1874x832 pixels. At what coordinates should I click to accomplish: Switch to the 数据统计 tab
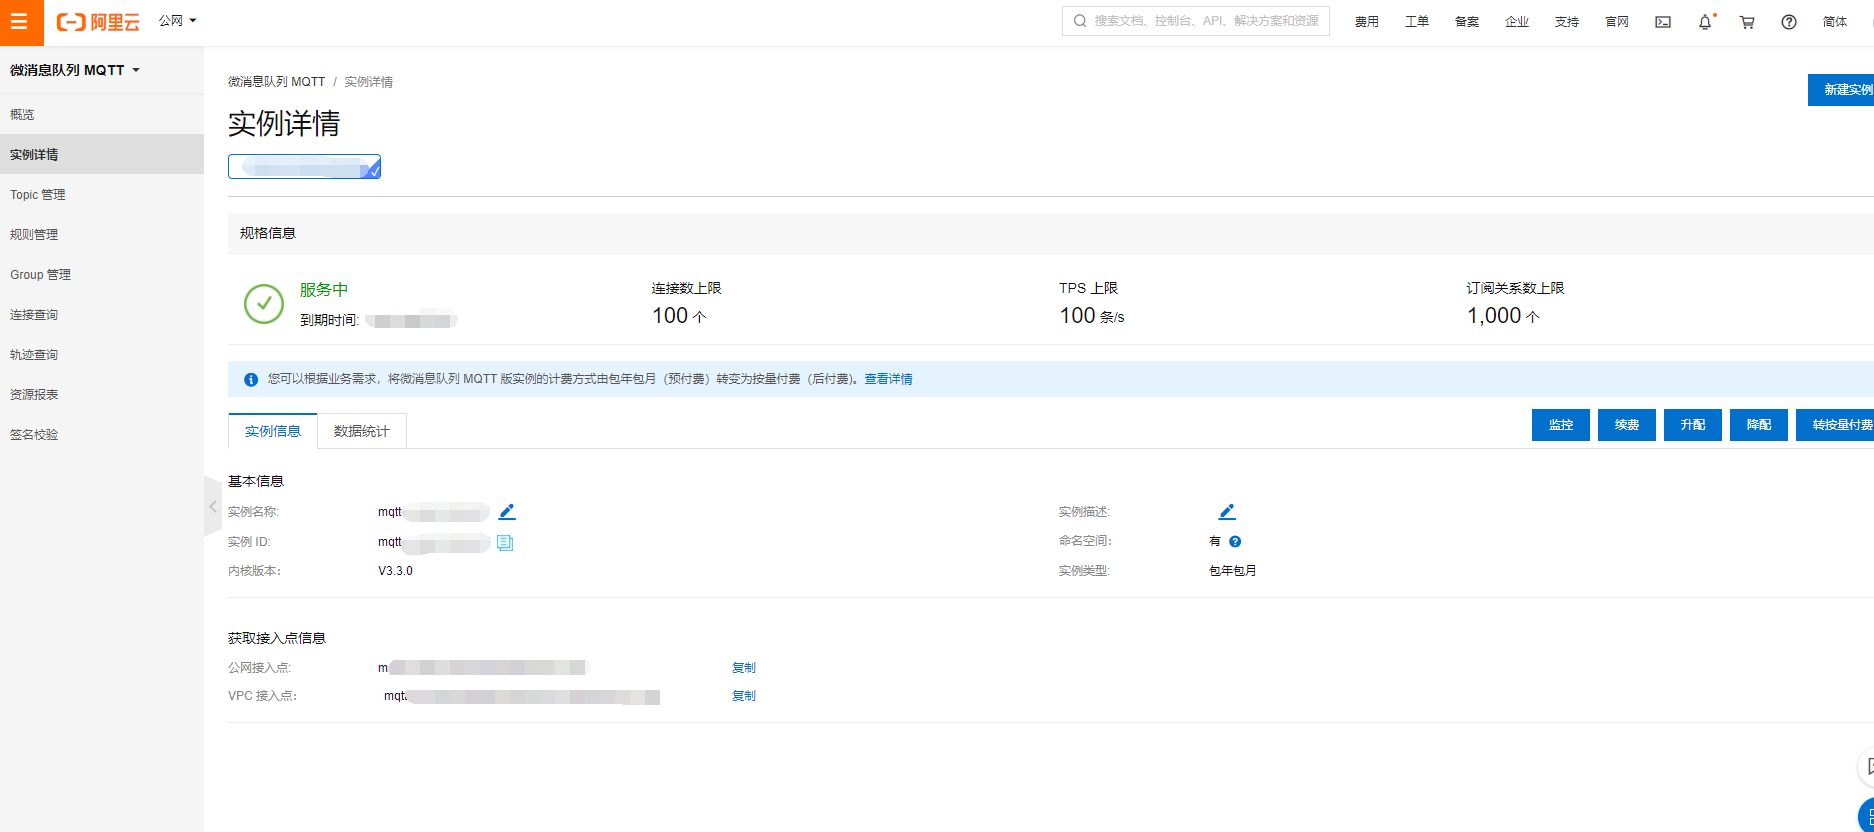click(x=362, y=431)
